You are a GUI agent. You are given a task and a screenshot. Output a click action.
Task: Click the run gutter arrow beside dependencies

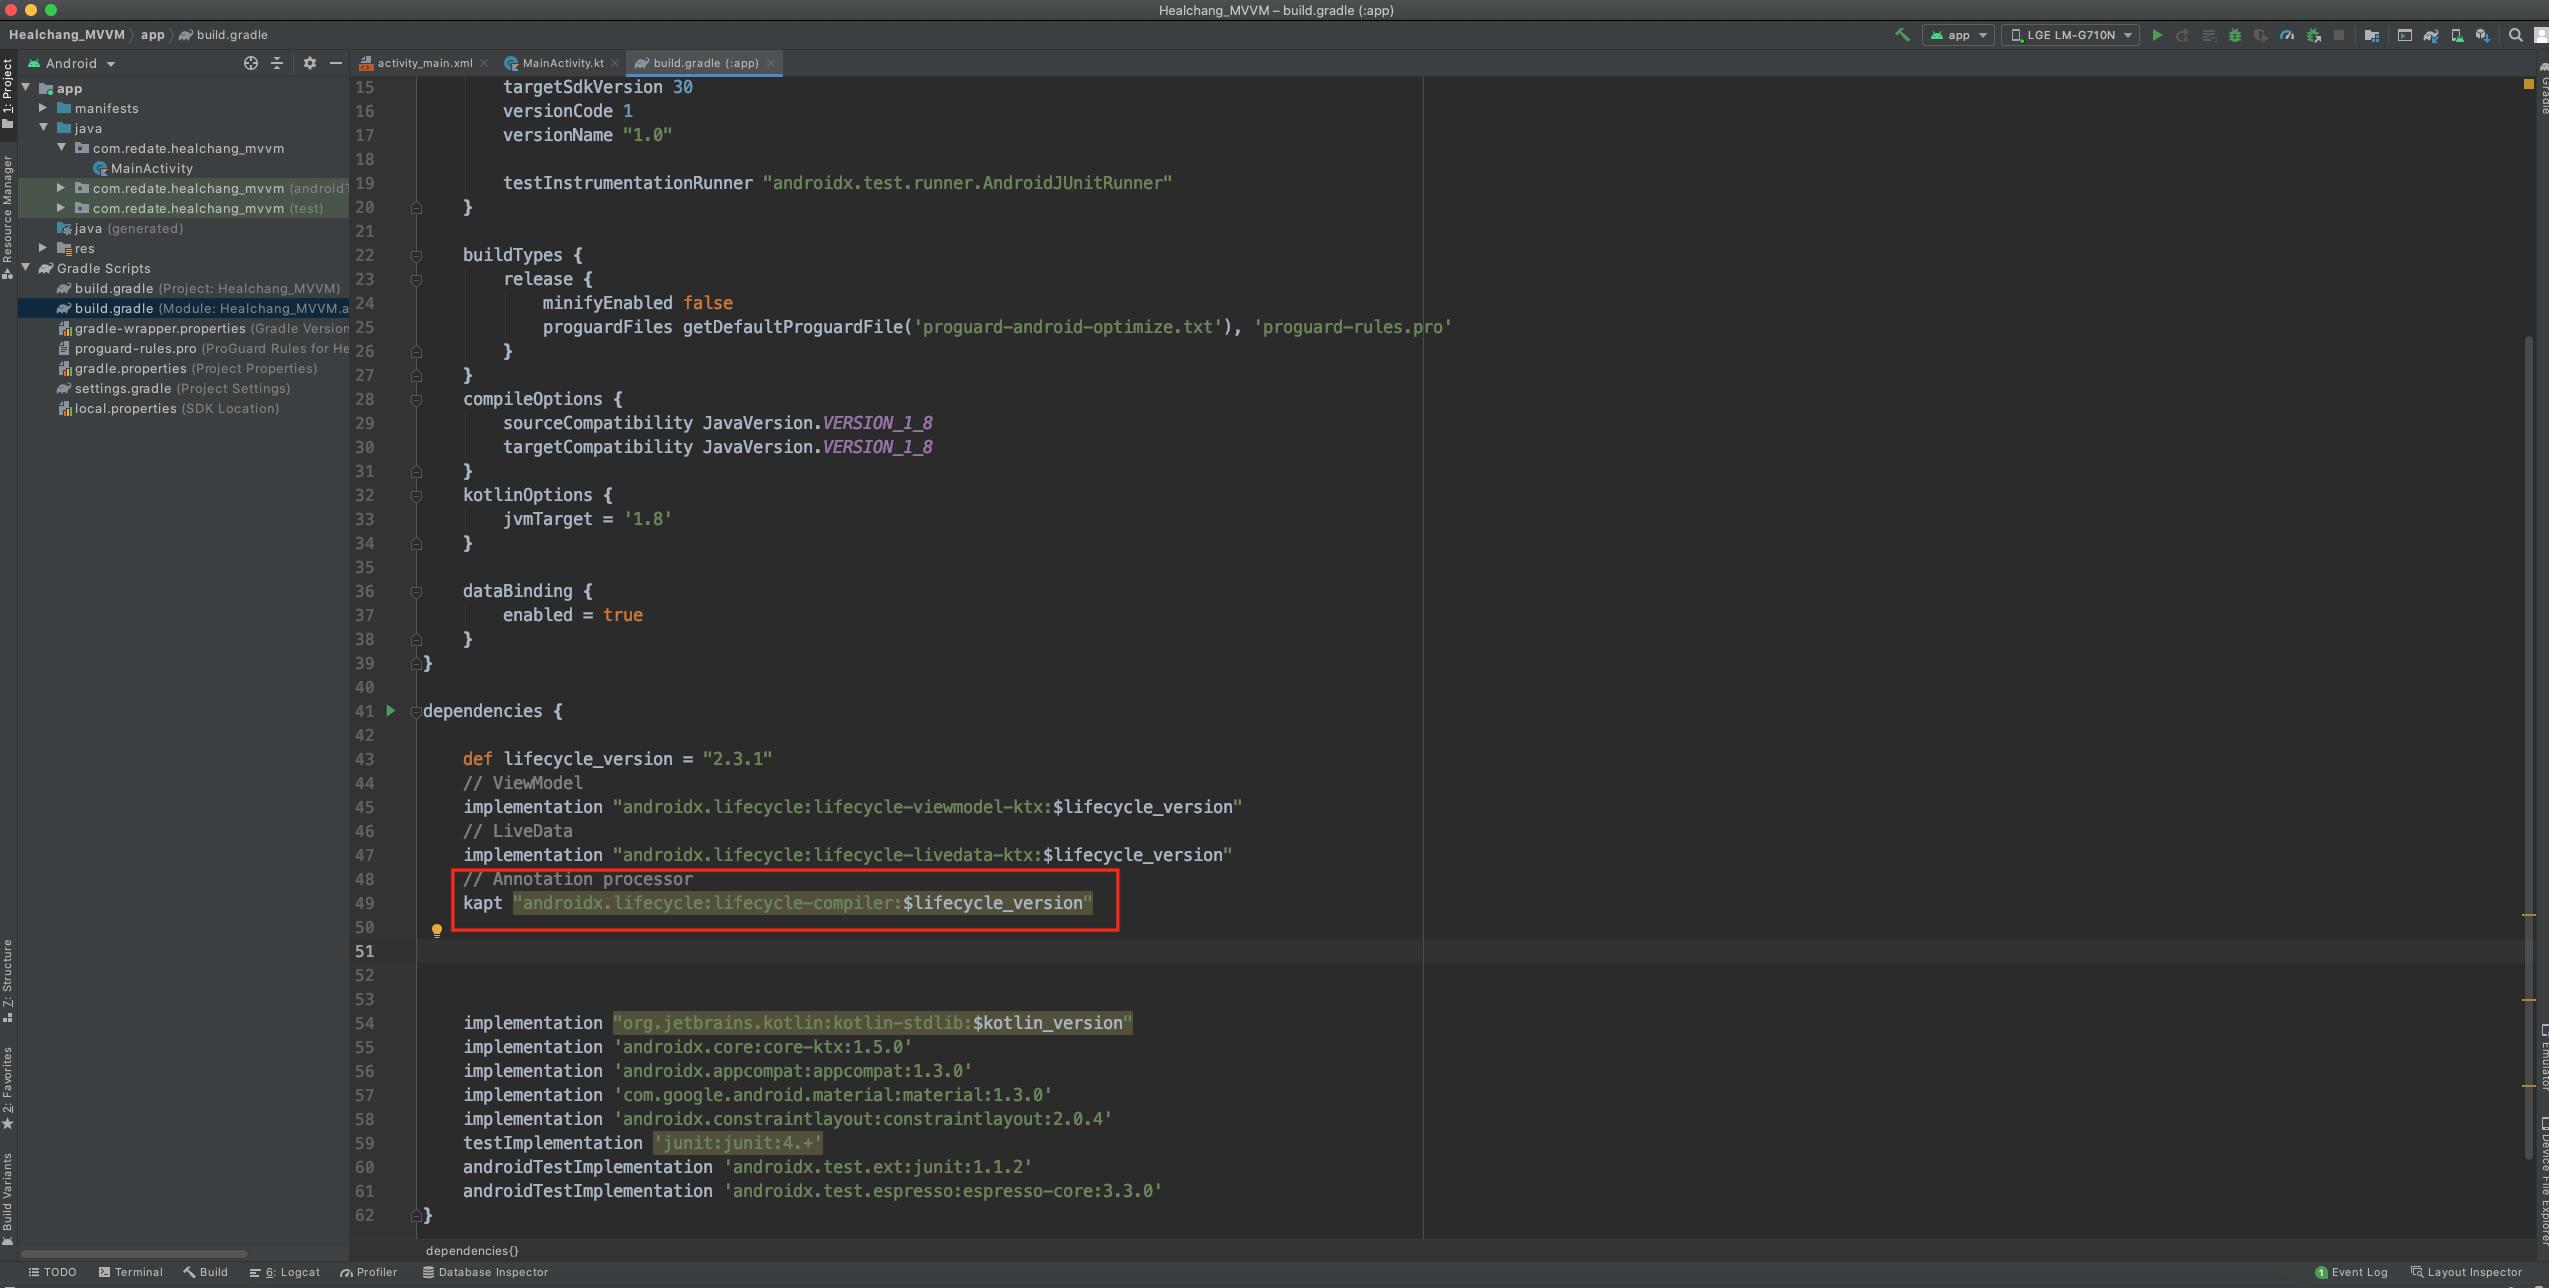pyautogui.click(x=391, y=711)
